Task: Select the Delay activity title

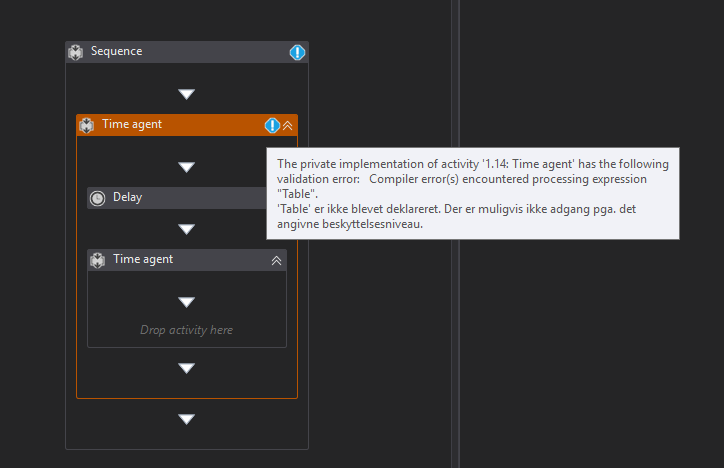Action: [127, 197]
